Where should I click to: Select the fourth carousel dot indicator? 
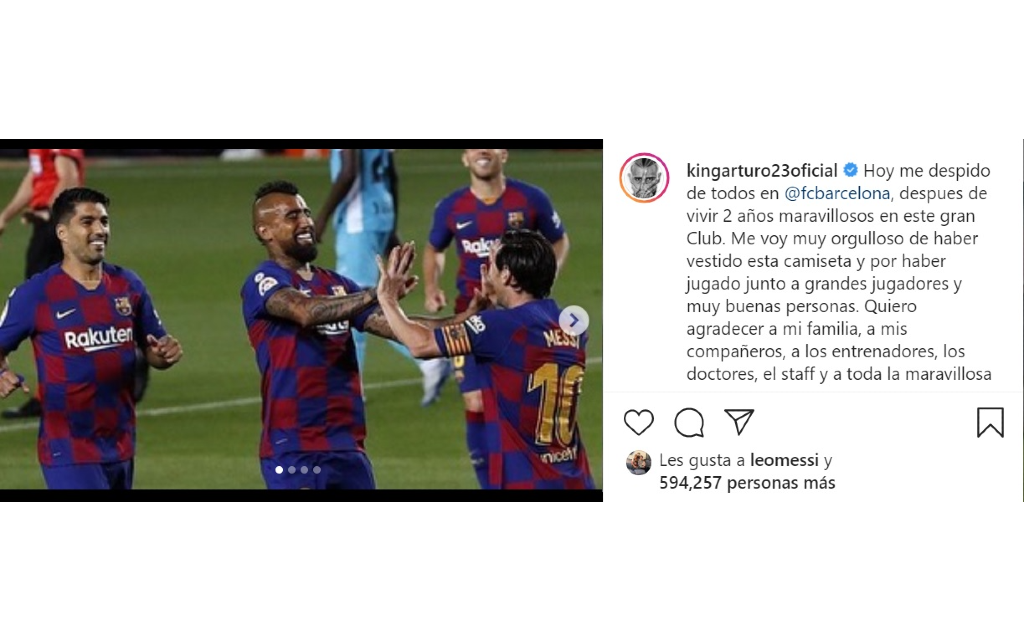coord(317,470)
